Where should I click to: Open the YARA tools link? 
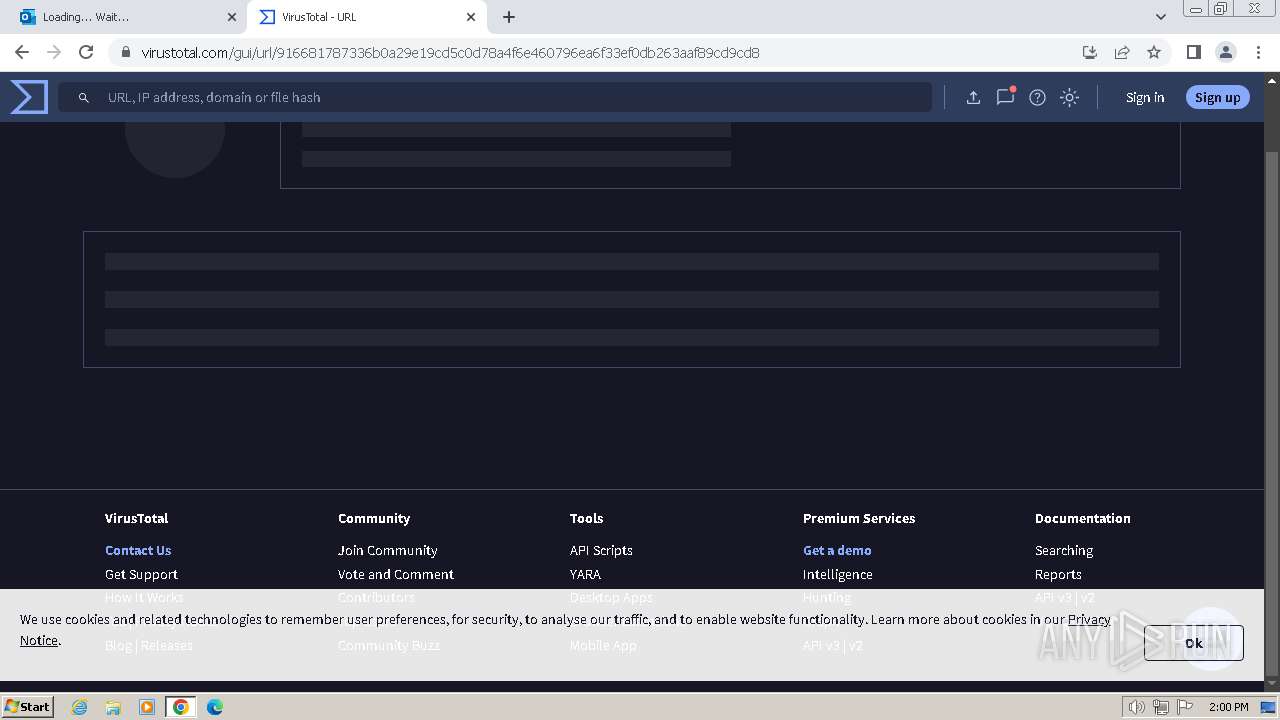tap(585, 574)
